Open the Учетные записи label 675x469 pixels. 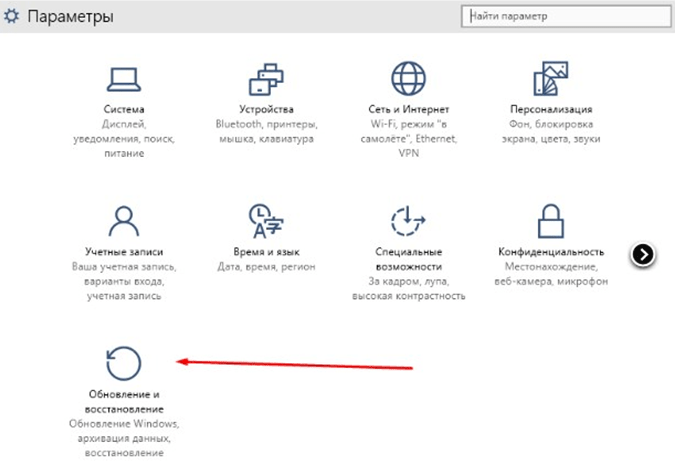pos(124,252)
